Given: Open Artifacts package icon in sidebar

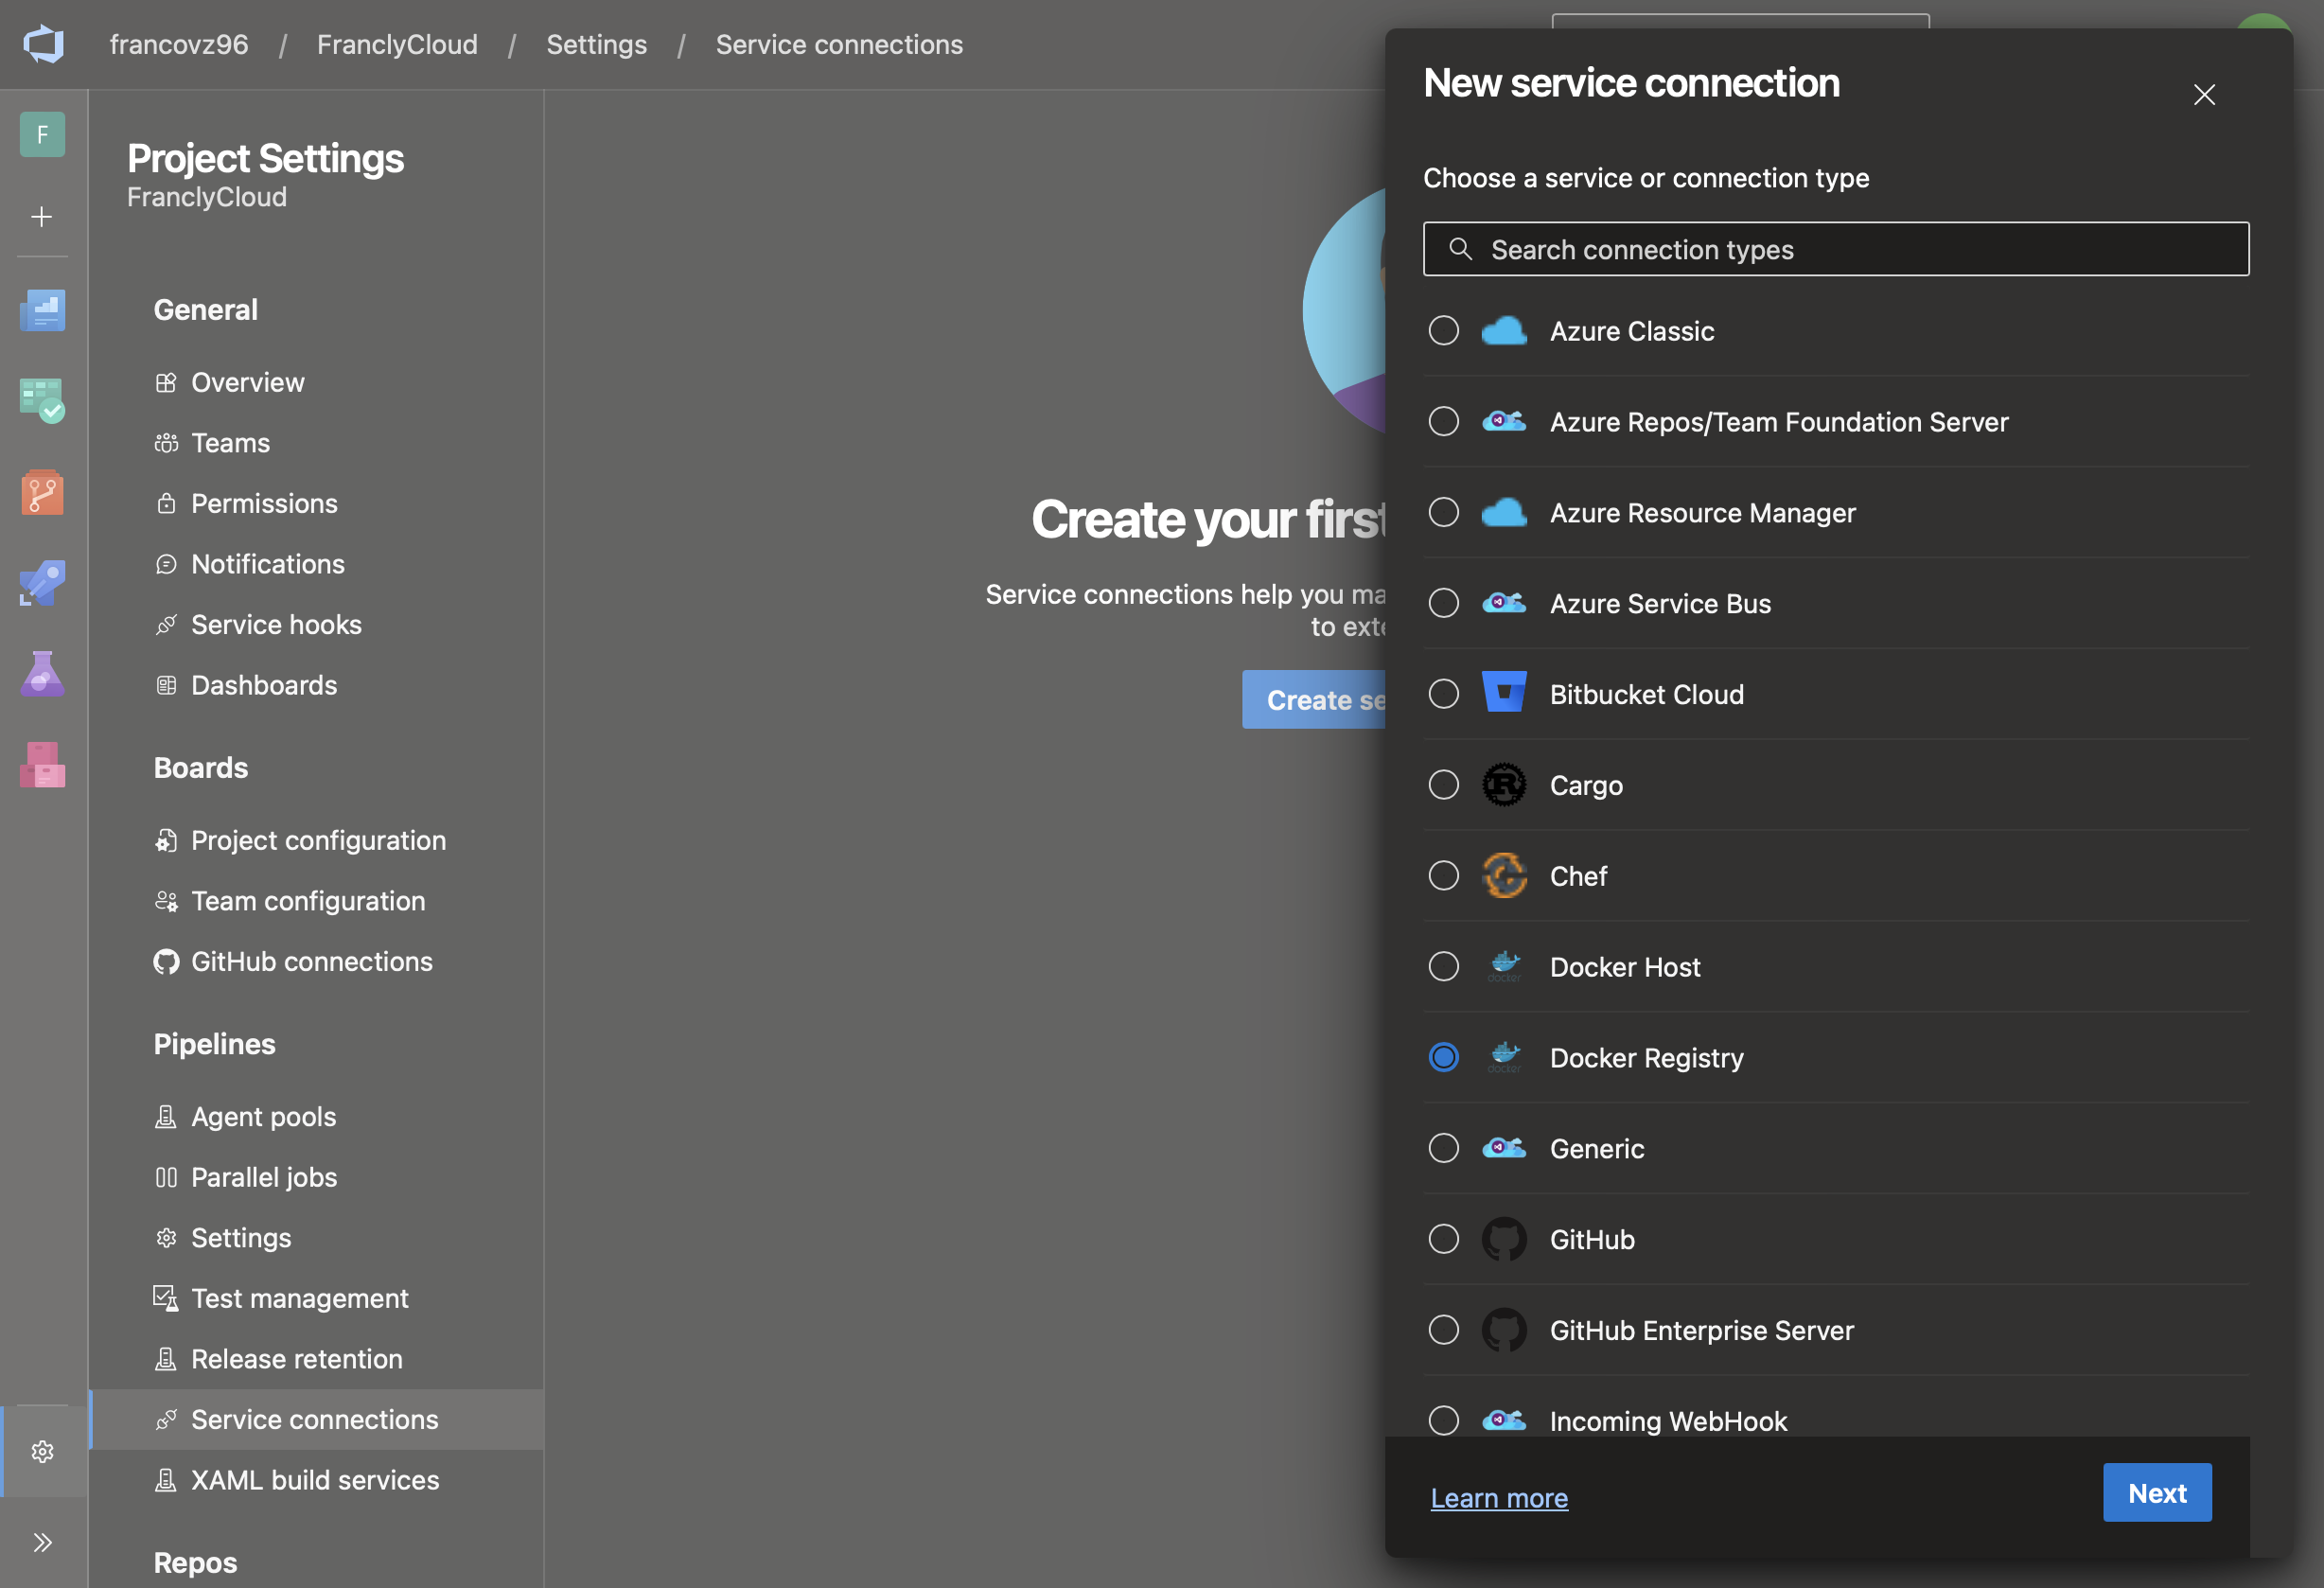Looking at the screenshot, I should [x=42, y=765].
